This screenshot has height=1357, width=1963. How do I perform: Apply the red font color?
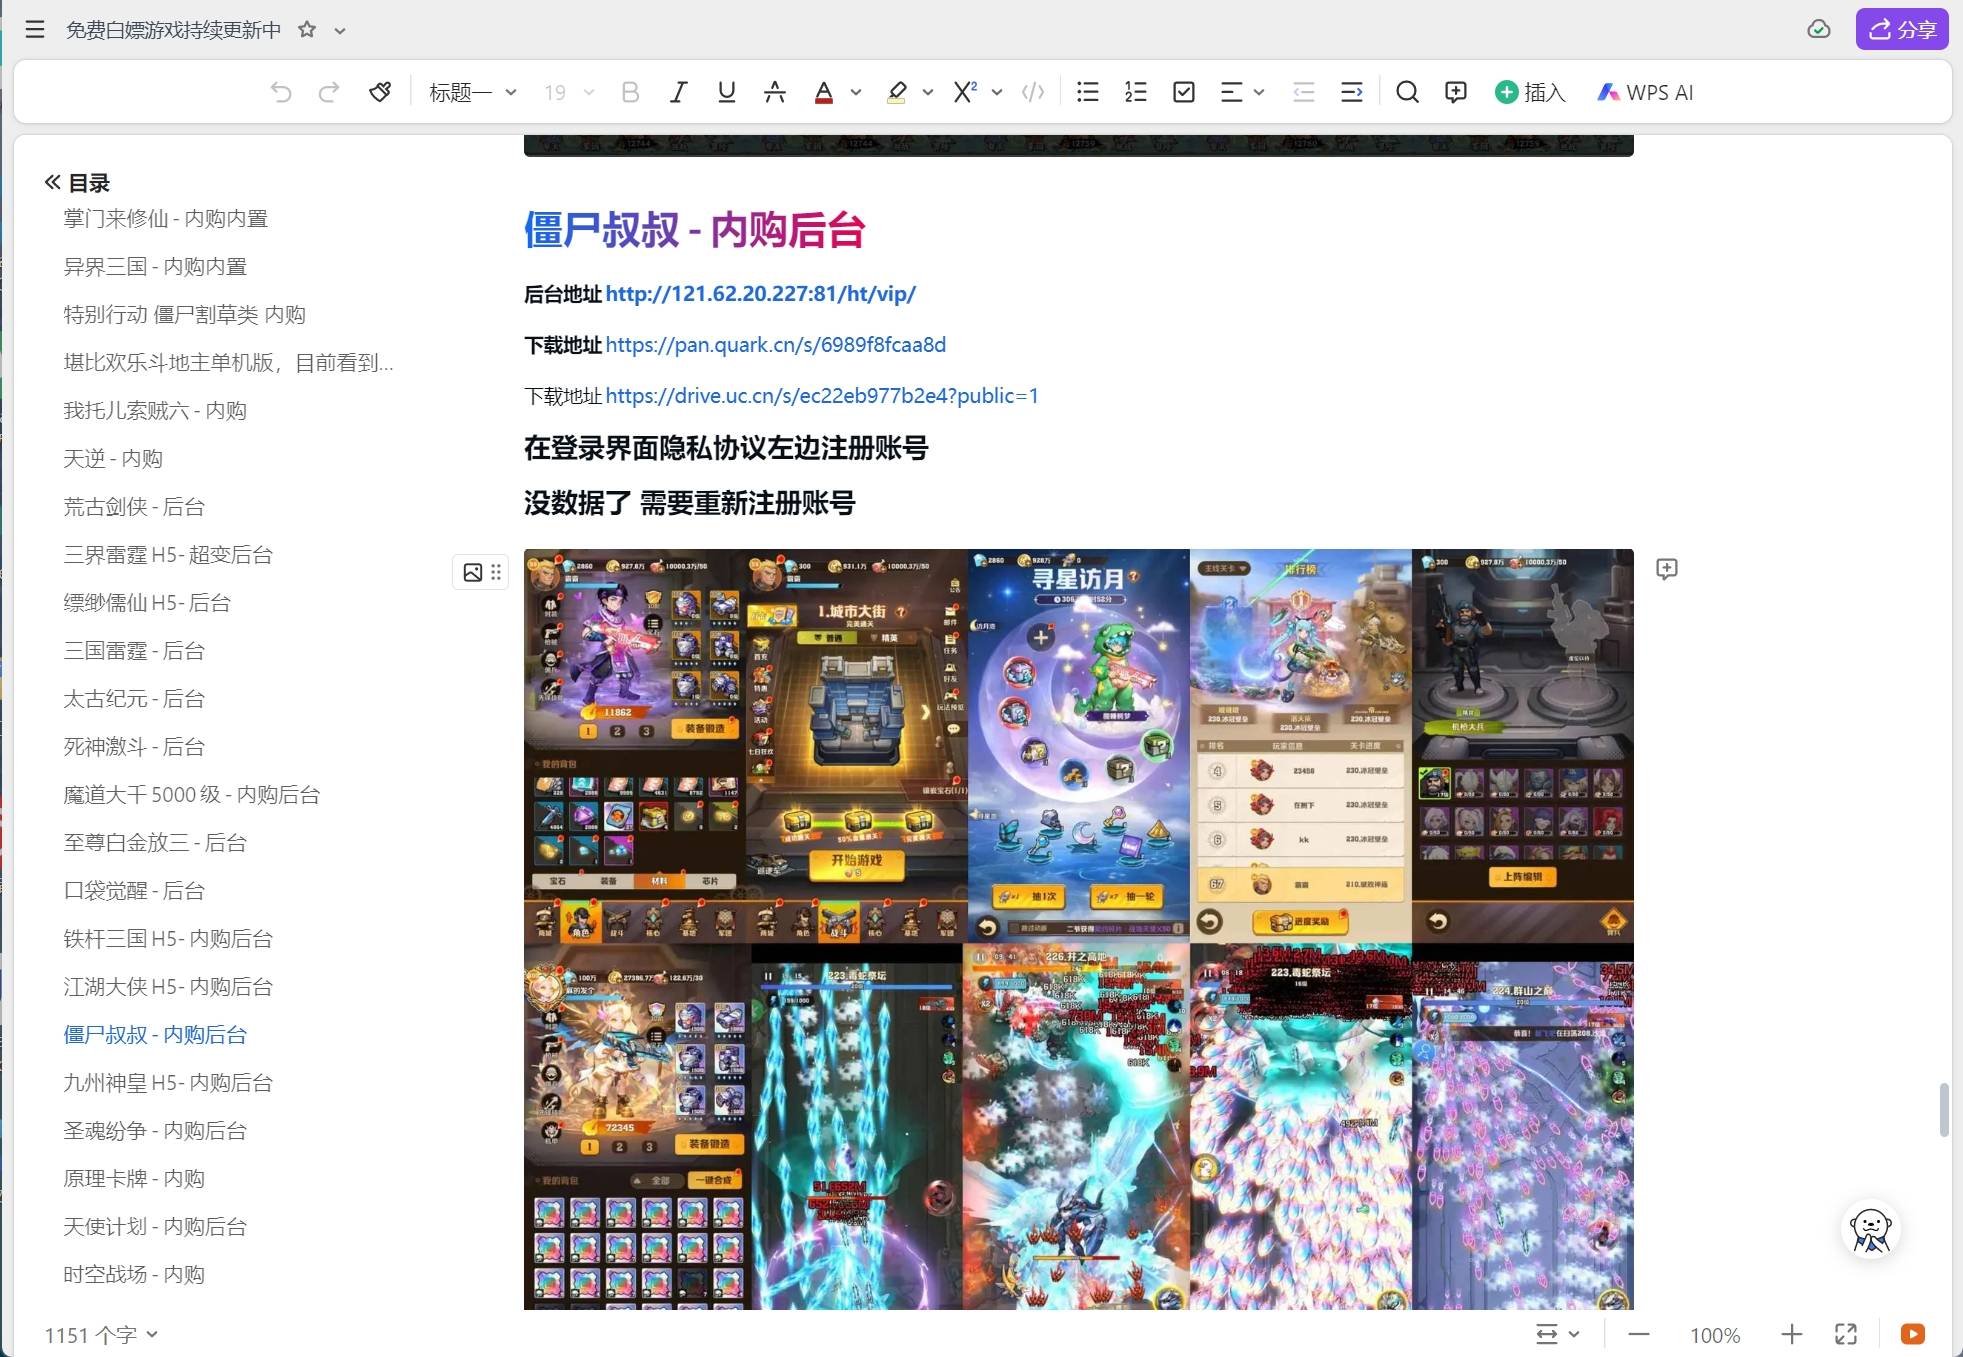coord(824,92)
